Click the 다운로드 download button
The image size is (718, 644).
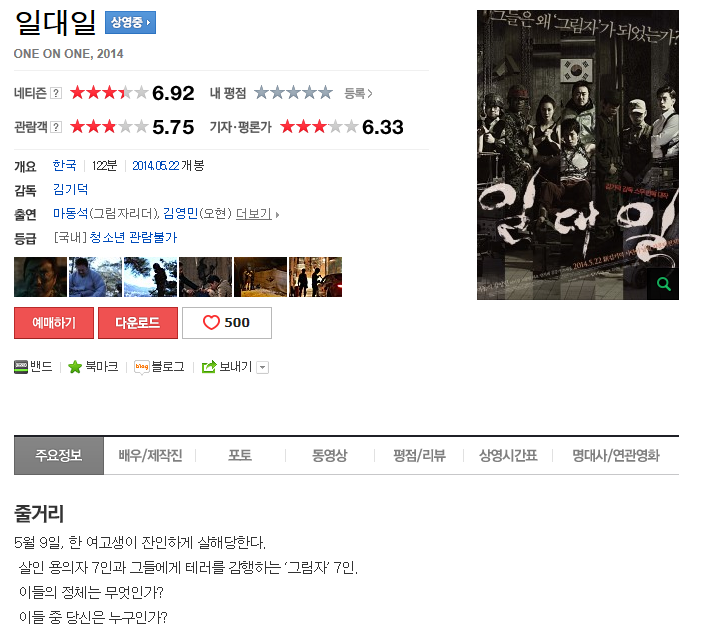[138, 323]
